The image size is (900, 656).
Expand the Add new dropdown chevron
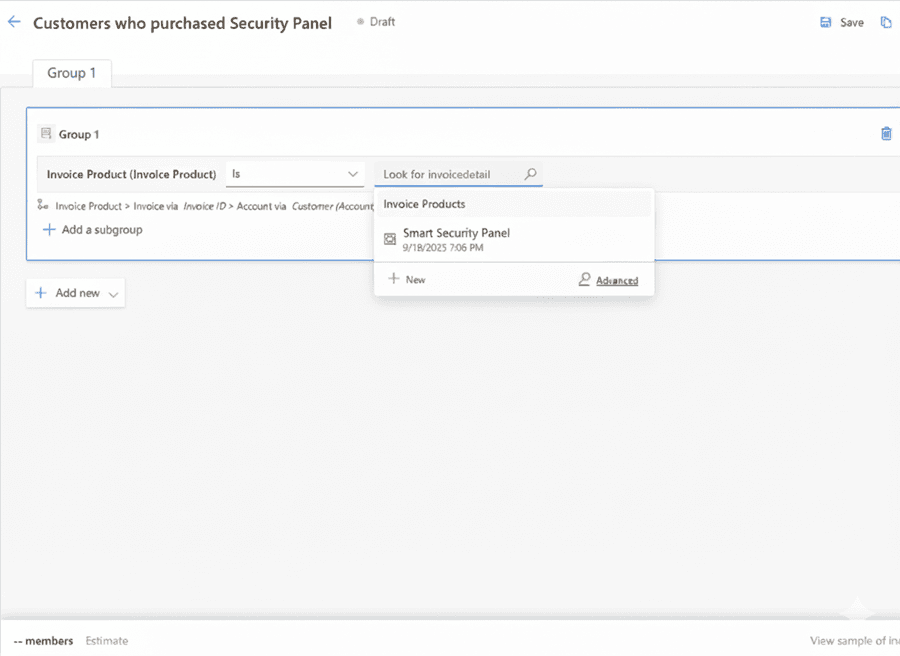coord(113,294)
